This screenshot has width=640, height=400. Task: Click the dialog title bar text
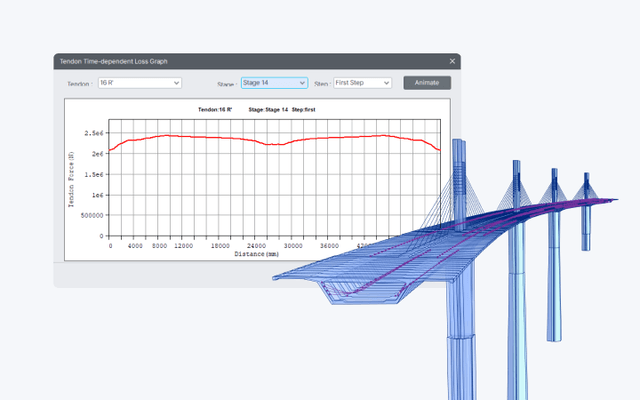113,61
